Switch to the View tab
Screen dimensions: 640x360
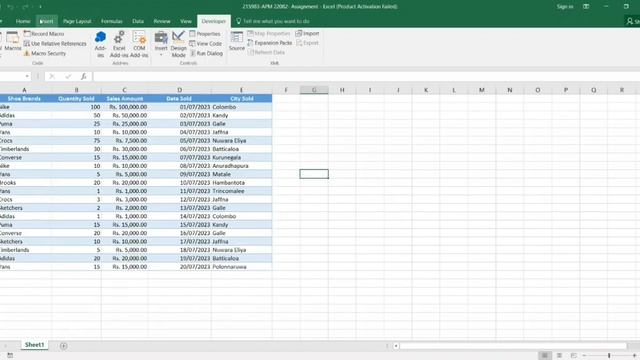pos(186,21)
